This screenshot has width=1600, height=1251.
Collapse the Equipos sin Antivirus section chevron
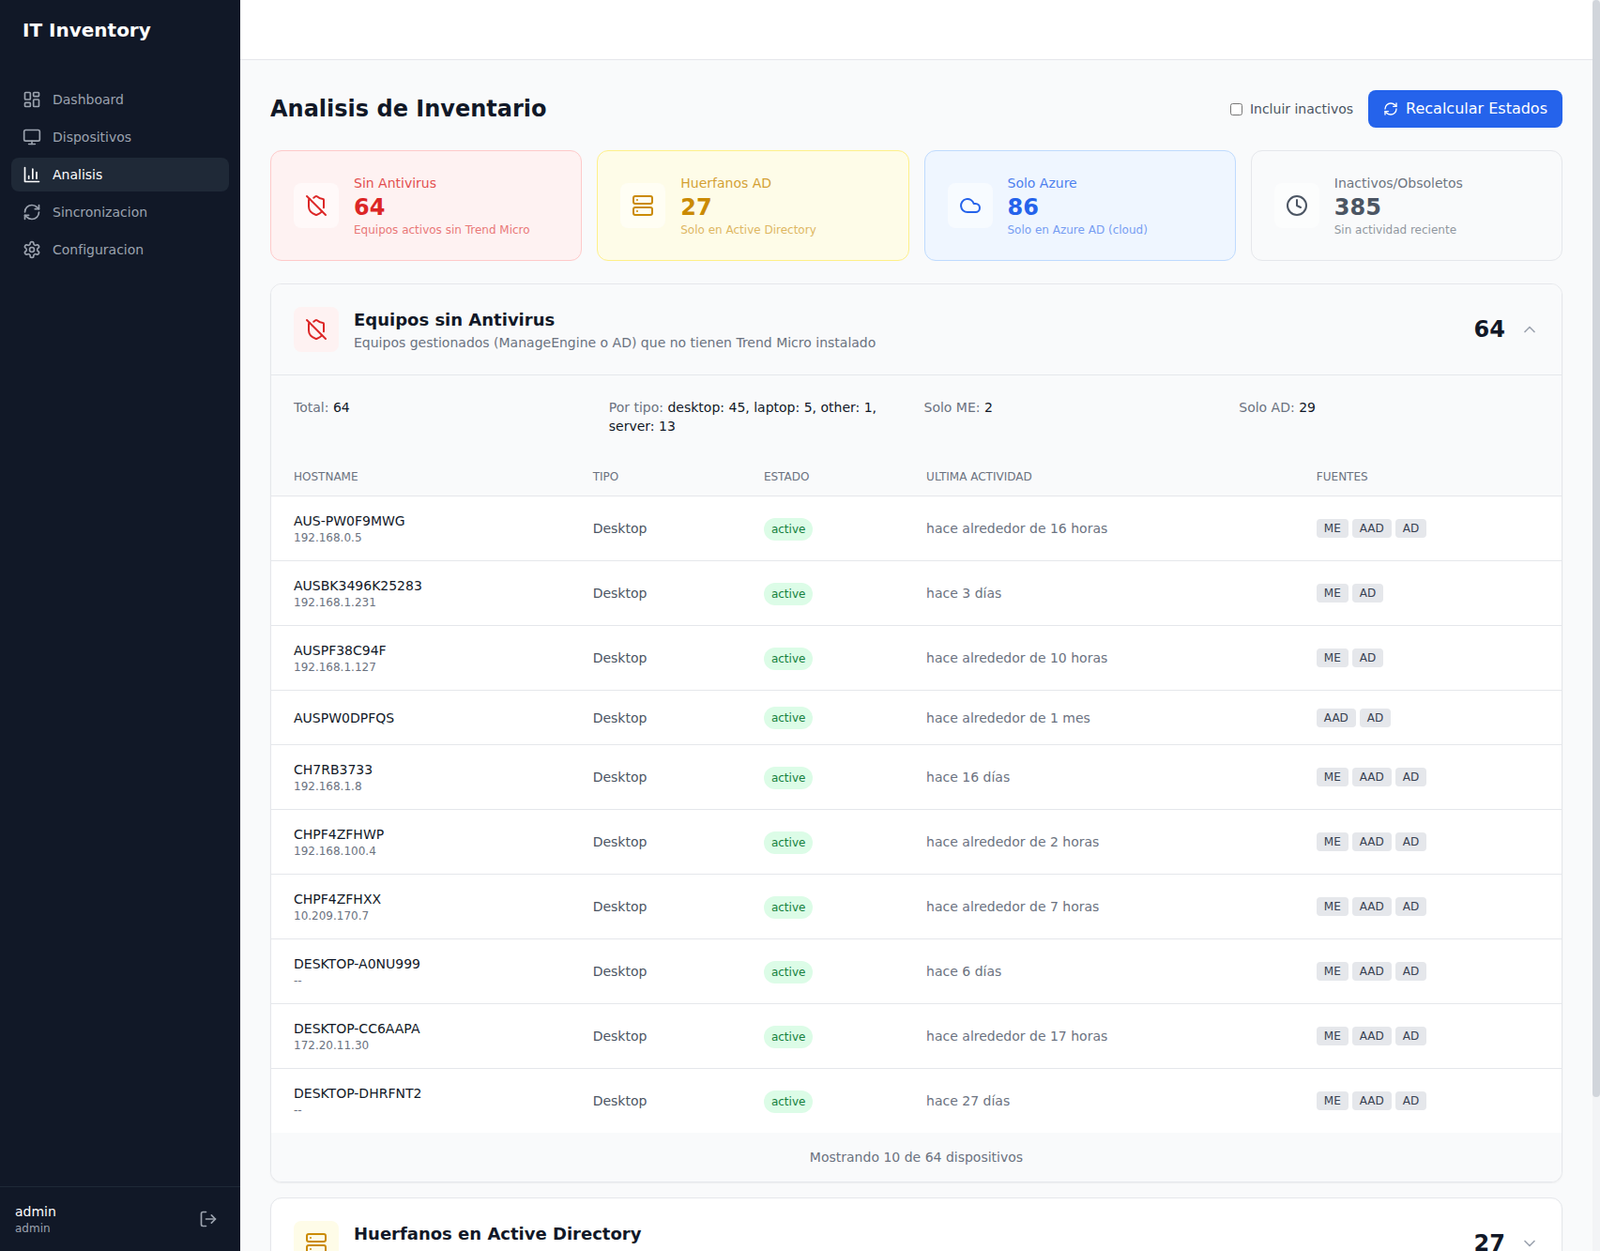coord(1529,330)
